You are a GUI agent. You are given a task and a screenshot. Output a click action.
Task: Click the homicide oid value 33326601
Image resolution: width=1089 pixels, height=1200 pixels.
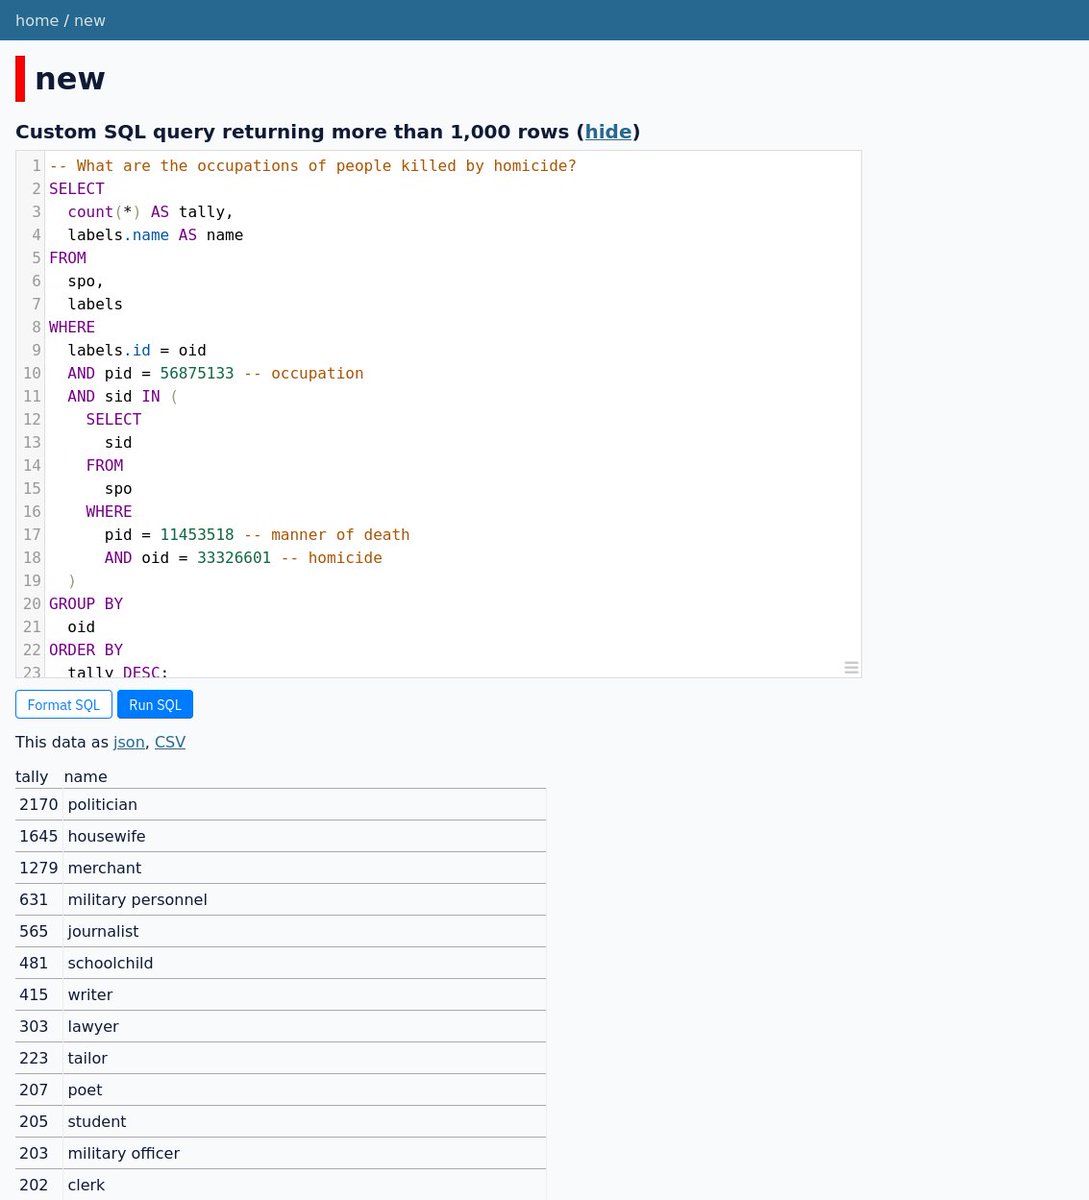point(234,558)
